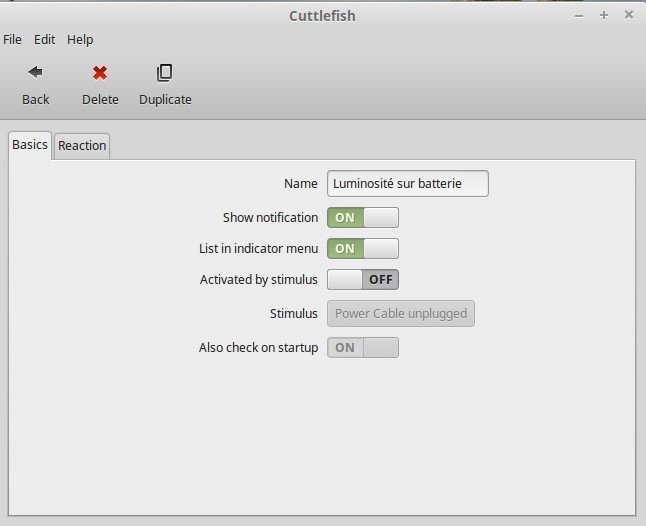Click the Name field containing Luminosité sur batterie

[x=407, y=184]
